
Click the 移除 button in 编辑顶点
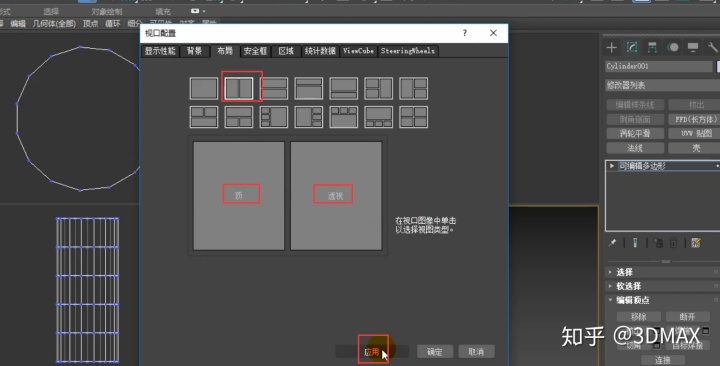pos(639,317)
